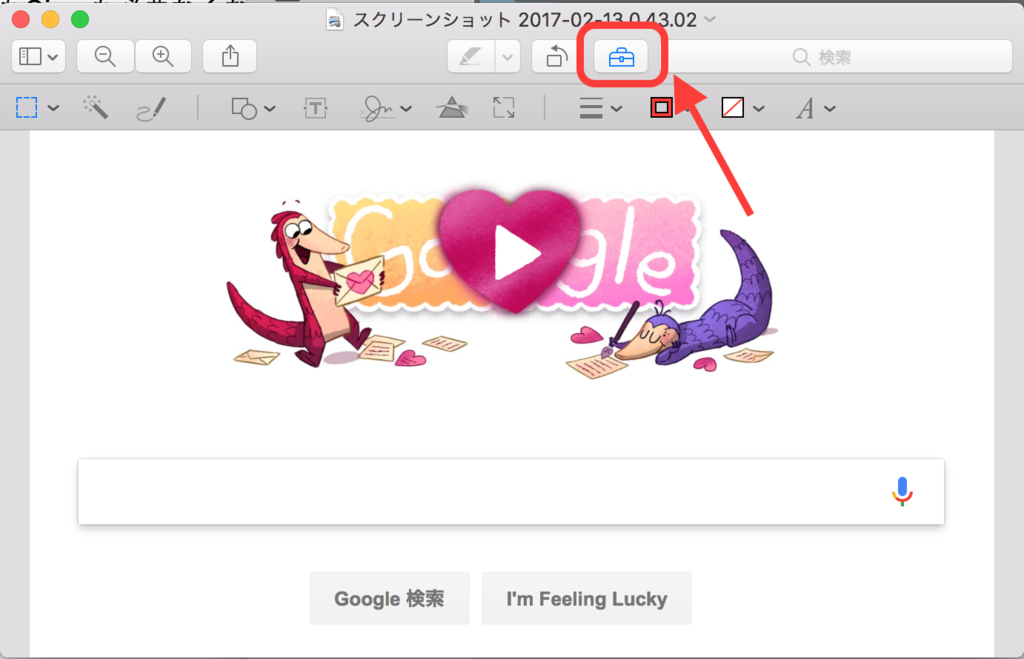Image resolution: width=1024 pixels, height=659 pixels.
Task: Open the Signature tool menu
Action: click(x=385, y=108)
